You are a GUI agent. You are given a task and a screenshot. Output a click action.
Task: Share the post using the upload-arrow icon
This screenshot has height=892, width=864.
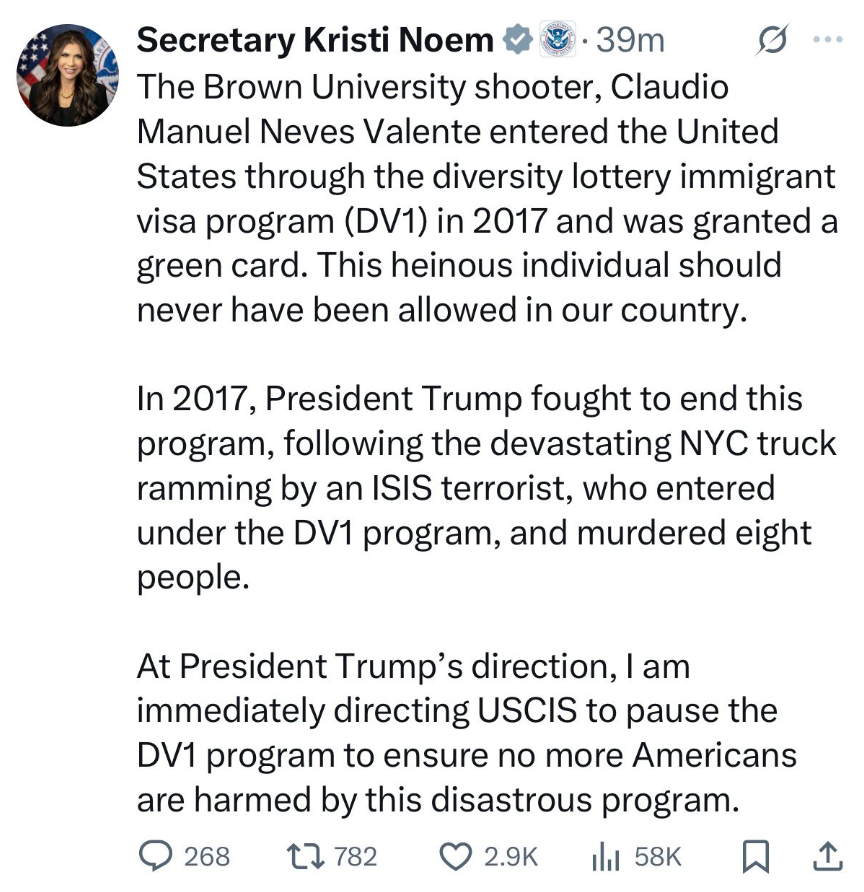pyautogui.click(x=828, y=856)
